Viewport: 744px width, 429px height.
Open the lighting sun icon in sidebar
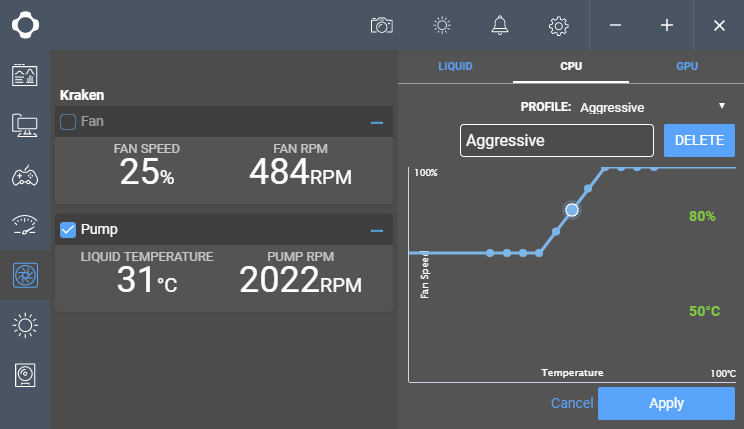click(x=25, y=324)
